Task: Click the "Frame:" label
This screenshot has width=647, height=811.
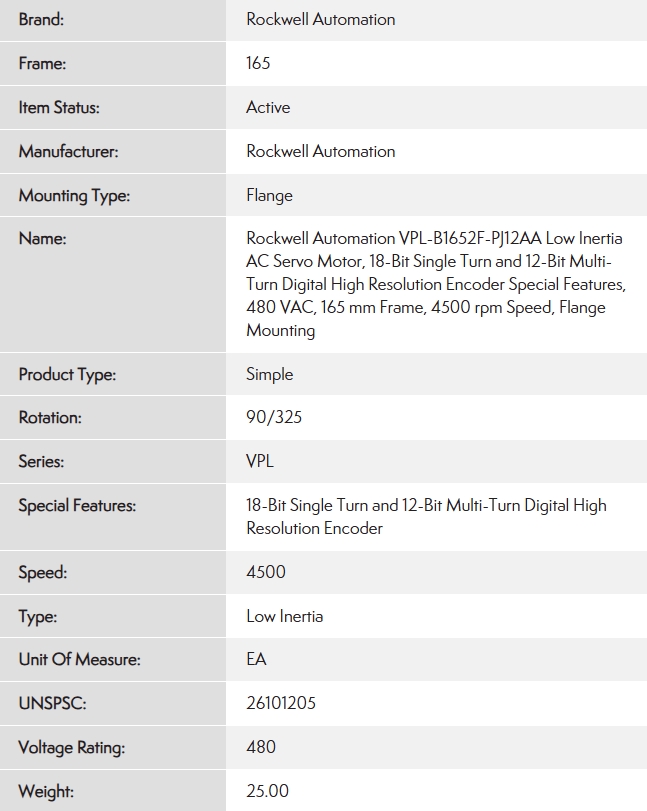Action: 42,64
